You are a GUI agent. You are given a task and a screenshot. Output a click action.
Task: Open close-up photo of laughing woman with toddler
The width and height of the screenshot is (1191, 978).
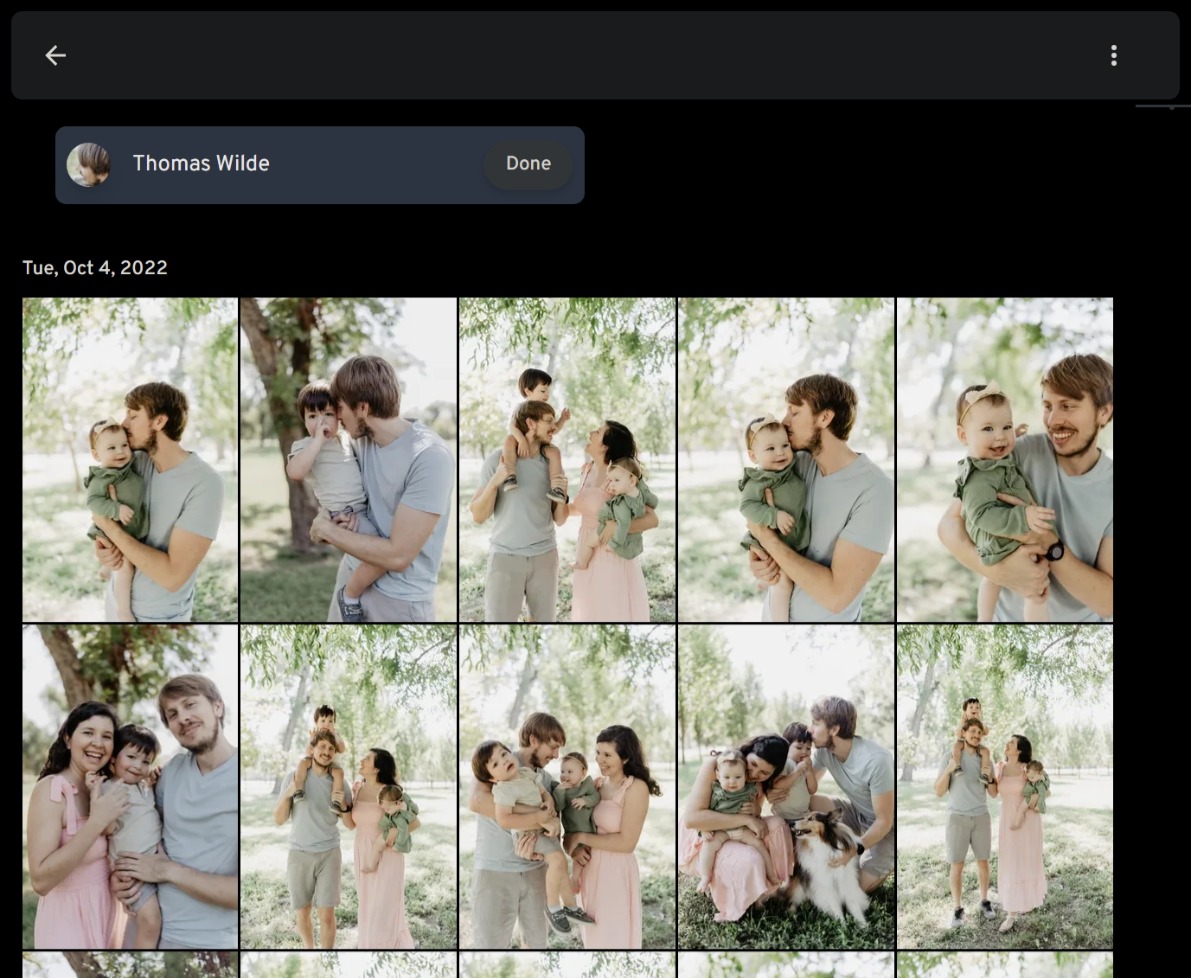pos(130,786)
